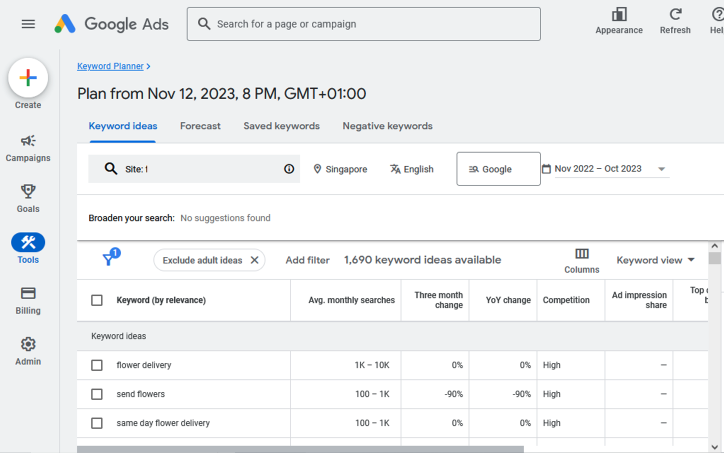Image resolution: width=724 pixels, height=453 pixels.
Task: Click the 'Keyword ideas' group row label
Action: click(x=119, y=336)
